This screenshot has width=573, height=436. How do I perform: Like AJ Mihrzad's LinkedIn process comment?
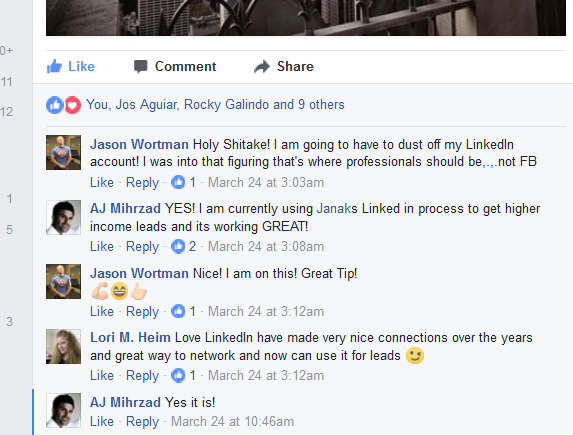click(x=102, y=246)
